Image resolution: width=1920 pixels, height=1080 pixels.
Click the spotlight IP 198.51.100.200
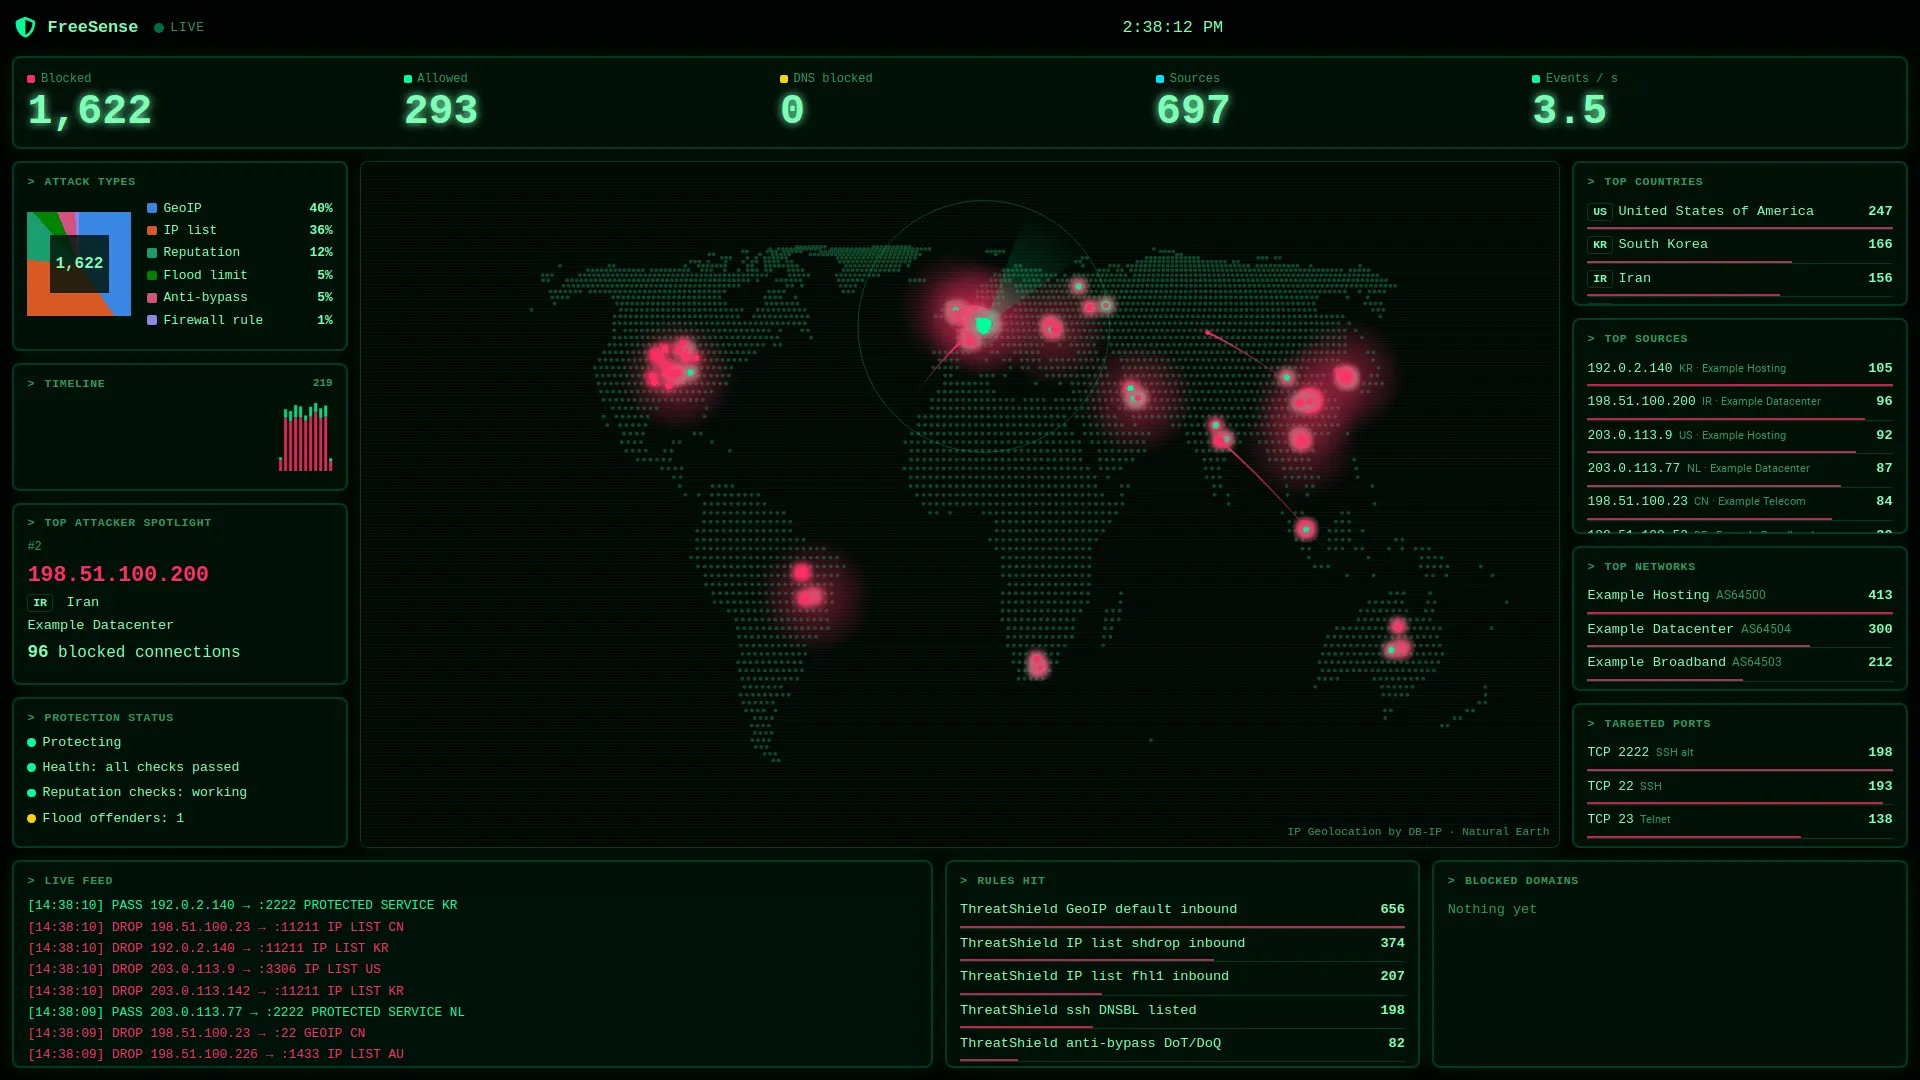pyautogui.click(x=118, y=575)
